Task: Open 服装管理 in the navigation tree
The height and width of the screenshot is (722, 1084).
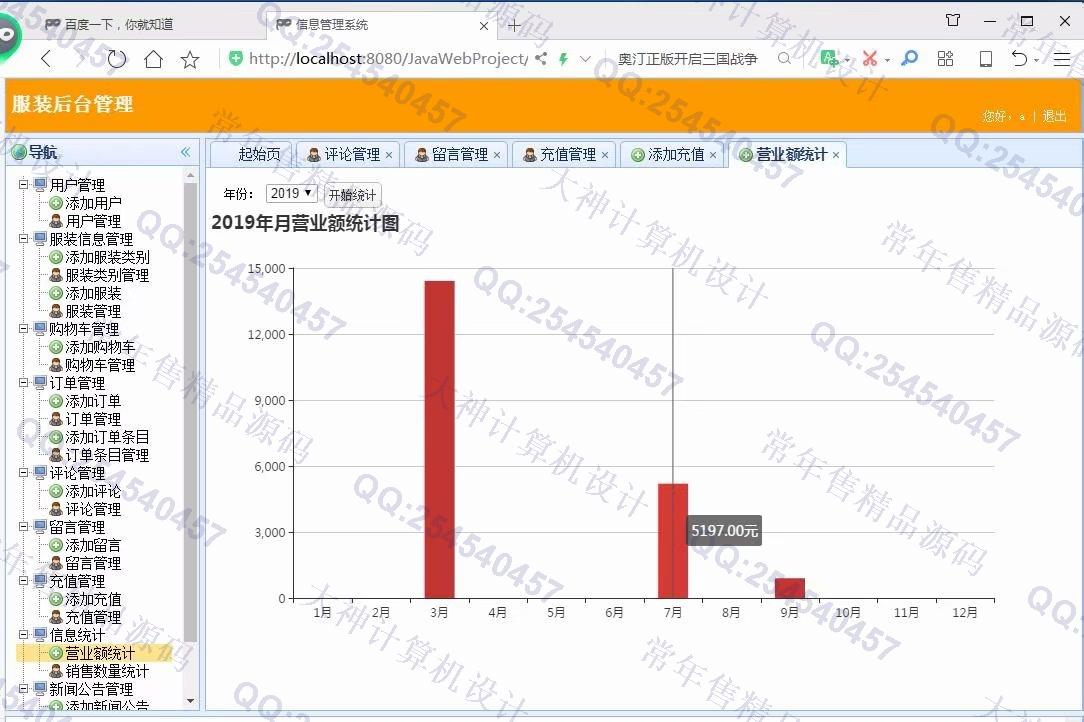Action: click(x=93, y=311)
